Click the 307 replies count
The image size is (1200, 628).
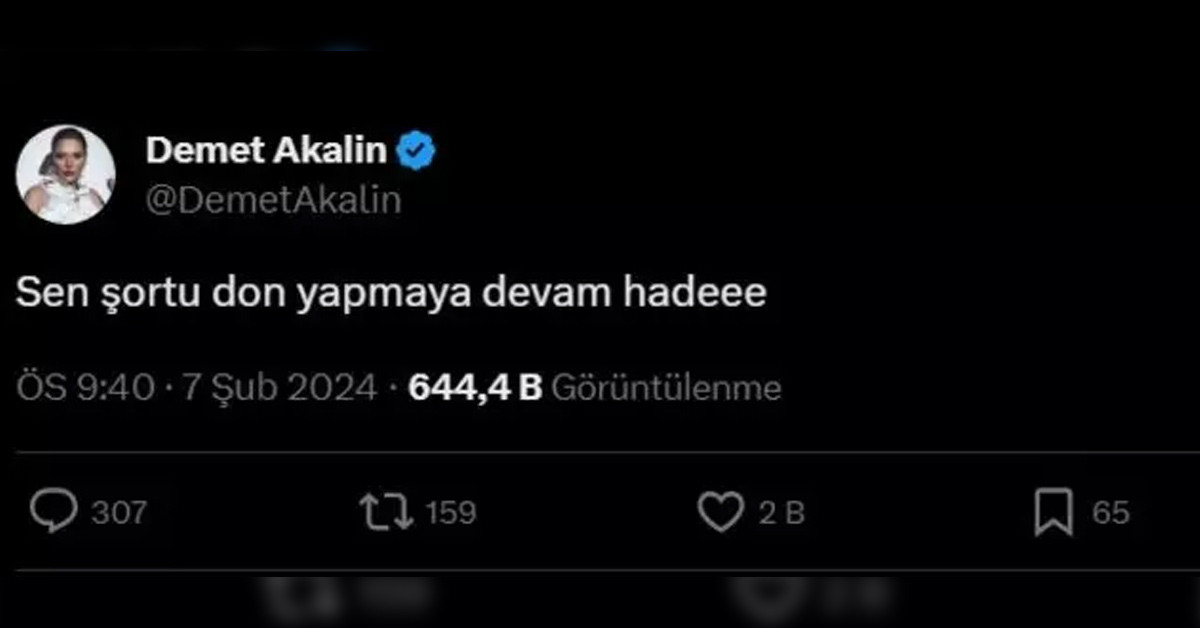click(x=119, y=513)
